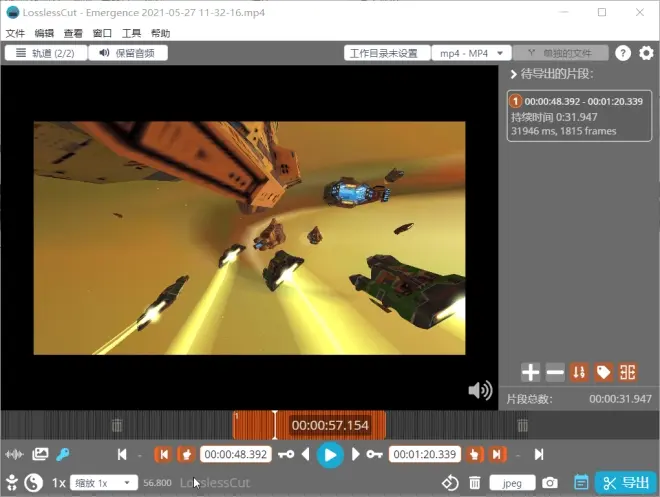Viewport: 660px width, 497px height.
Task: Click the video preview frame
Action: tap(250, 238)
